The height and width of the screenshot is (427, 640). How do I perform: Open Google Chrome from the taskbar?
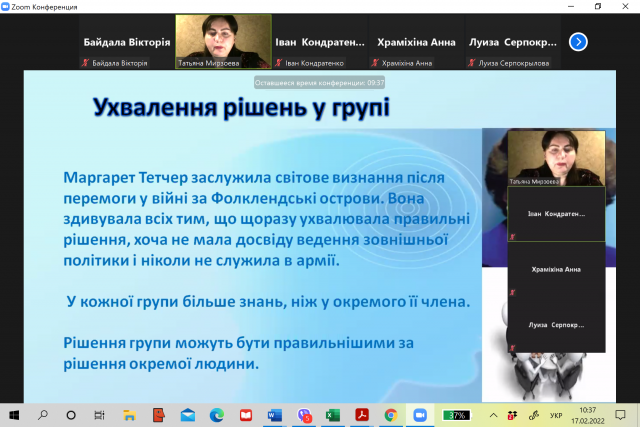(x=391, y=415)
